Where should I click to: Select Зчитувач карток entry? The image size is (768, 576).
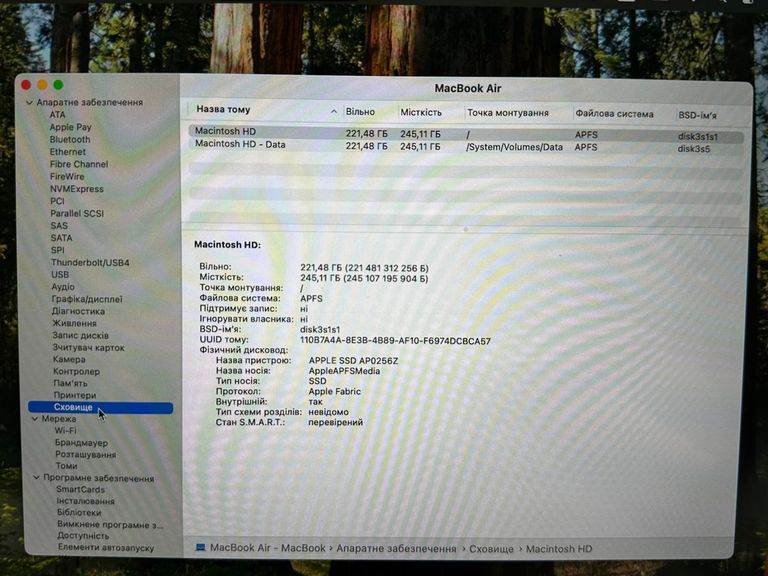coord(89,348)
